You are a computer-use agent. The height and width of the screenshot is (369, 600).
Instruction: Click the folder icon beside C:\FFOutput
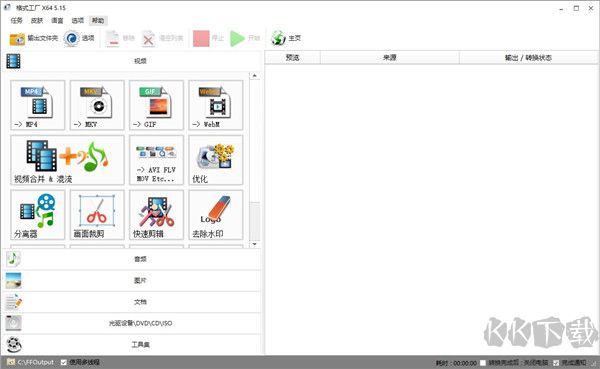coord(11,362)
